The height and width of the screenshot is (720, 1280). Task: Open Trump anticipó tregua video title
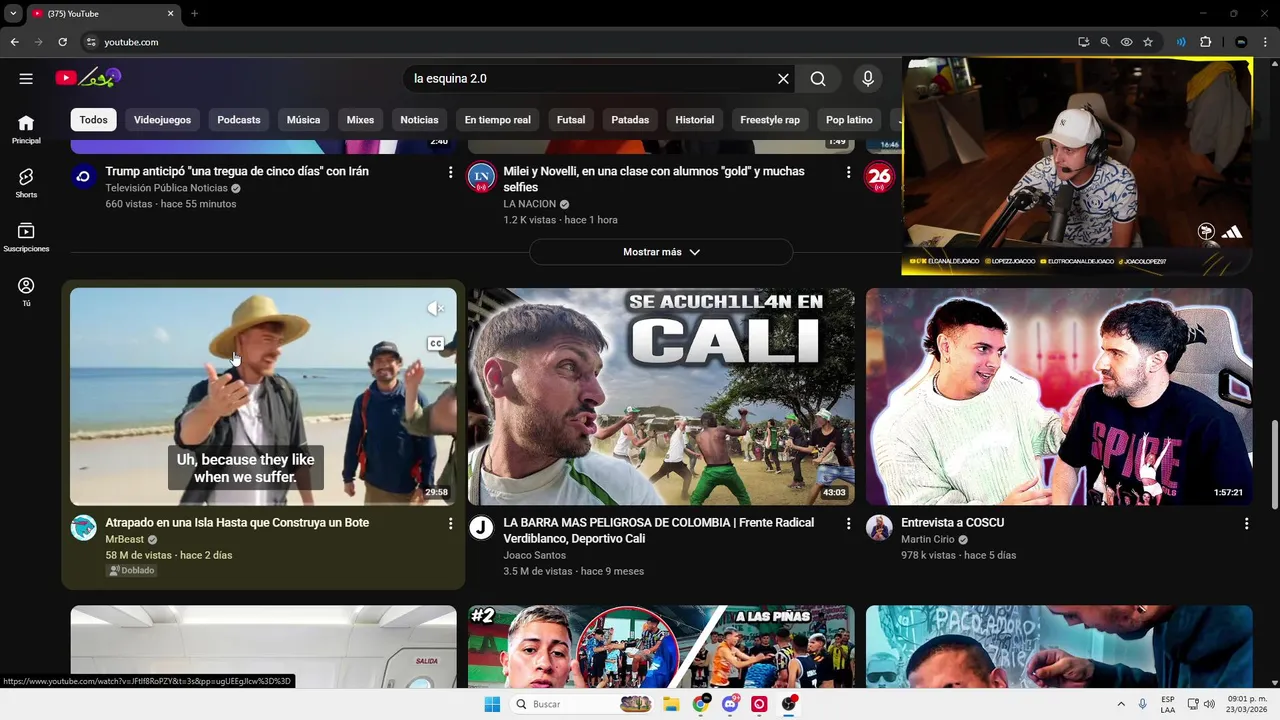tap(237, 171)
